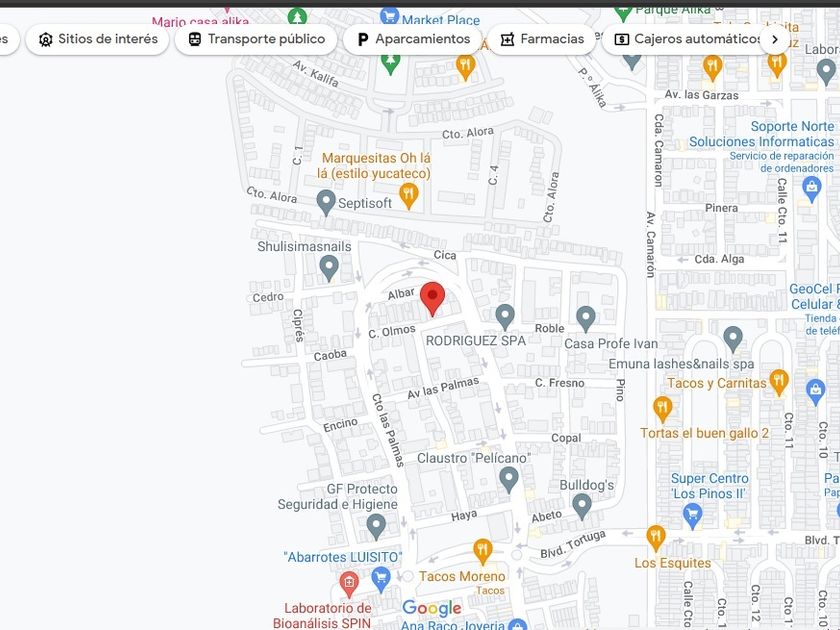Click the Market Place shopping cart pin
Image resolution: width=840 pixels, height=630 pixels.
389,16
